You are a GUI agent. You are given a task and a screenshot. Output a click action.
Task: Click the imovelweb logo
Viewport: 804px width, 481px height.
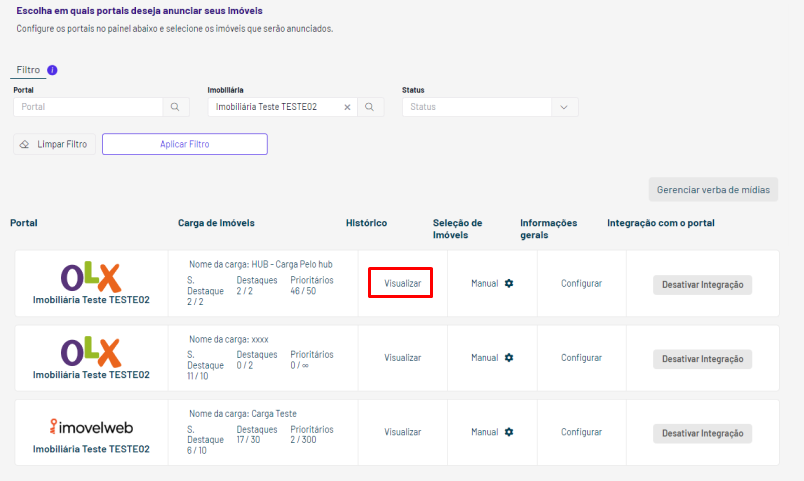click(91, 427)
